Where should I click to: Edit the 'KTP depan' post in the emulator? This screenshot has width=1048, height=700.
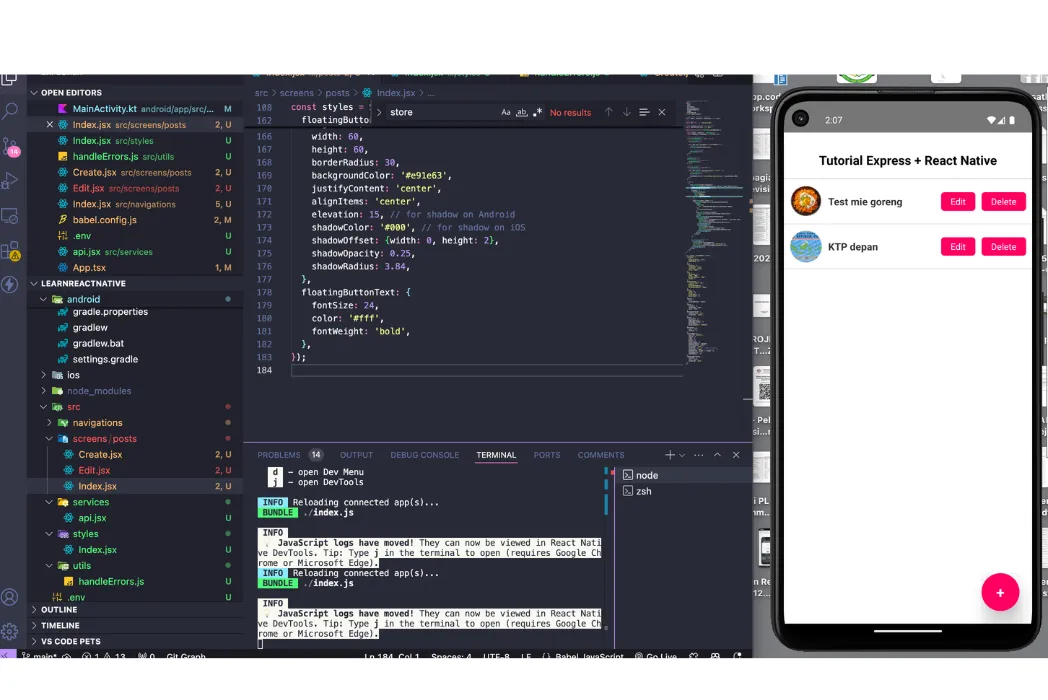coord(957,247)
